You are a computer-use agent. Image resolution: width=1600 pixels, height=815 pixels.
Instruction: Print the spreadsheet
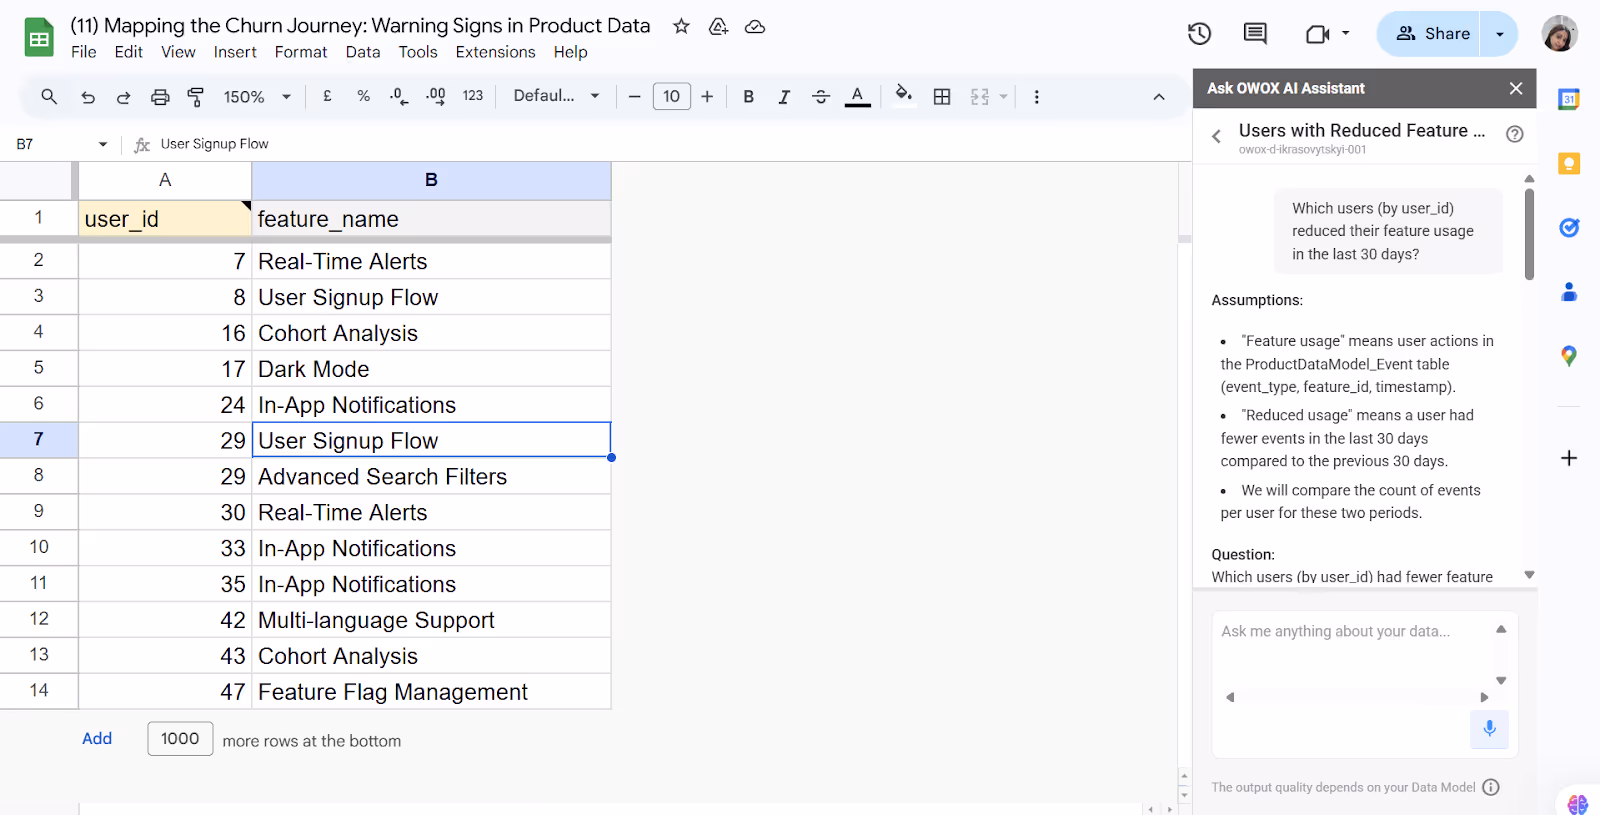160,97
